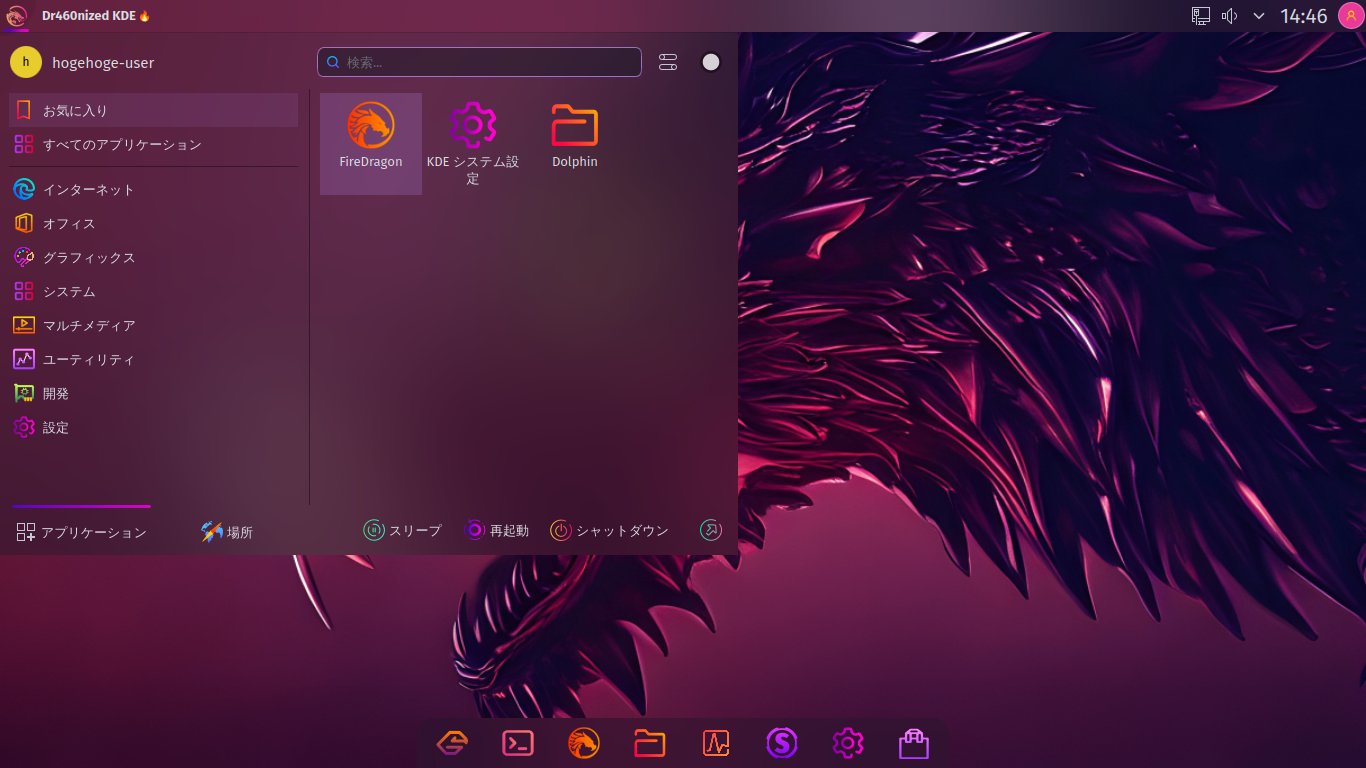
Task: Choose the グラフィックス category
Action: 154,257
